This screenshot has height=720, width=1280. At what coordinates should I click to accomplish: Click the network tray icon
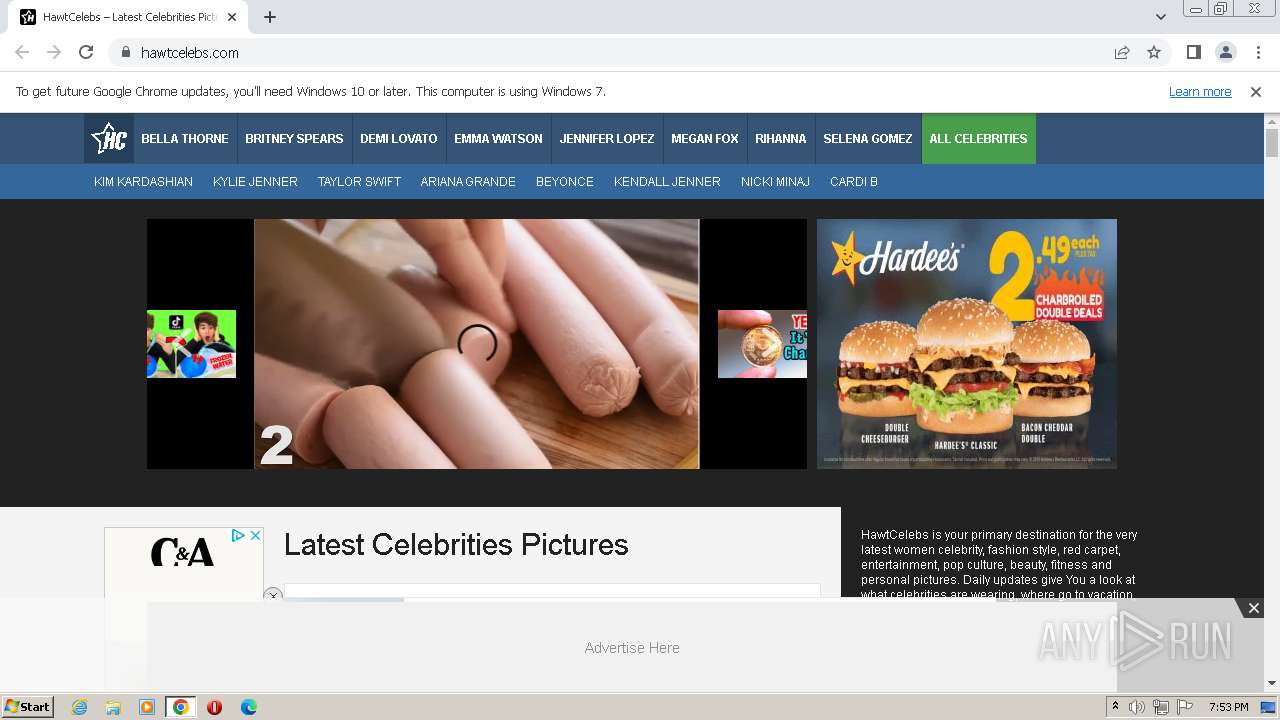[1161, 707]
